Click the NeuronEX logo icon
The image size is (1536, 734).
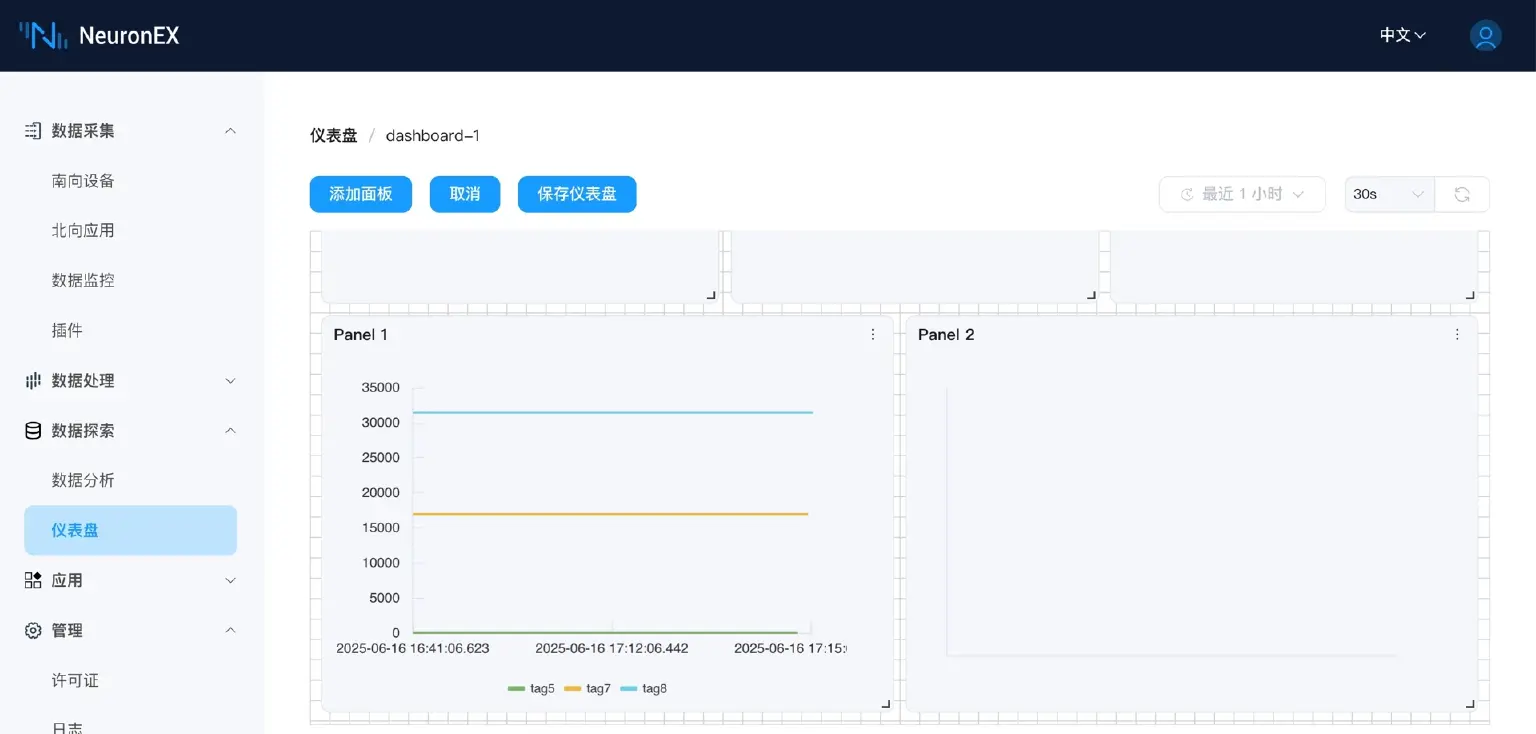pos(43,35)
